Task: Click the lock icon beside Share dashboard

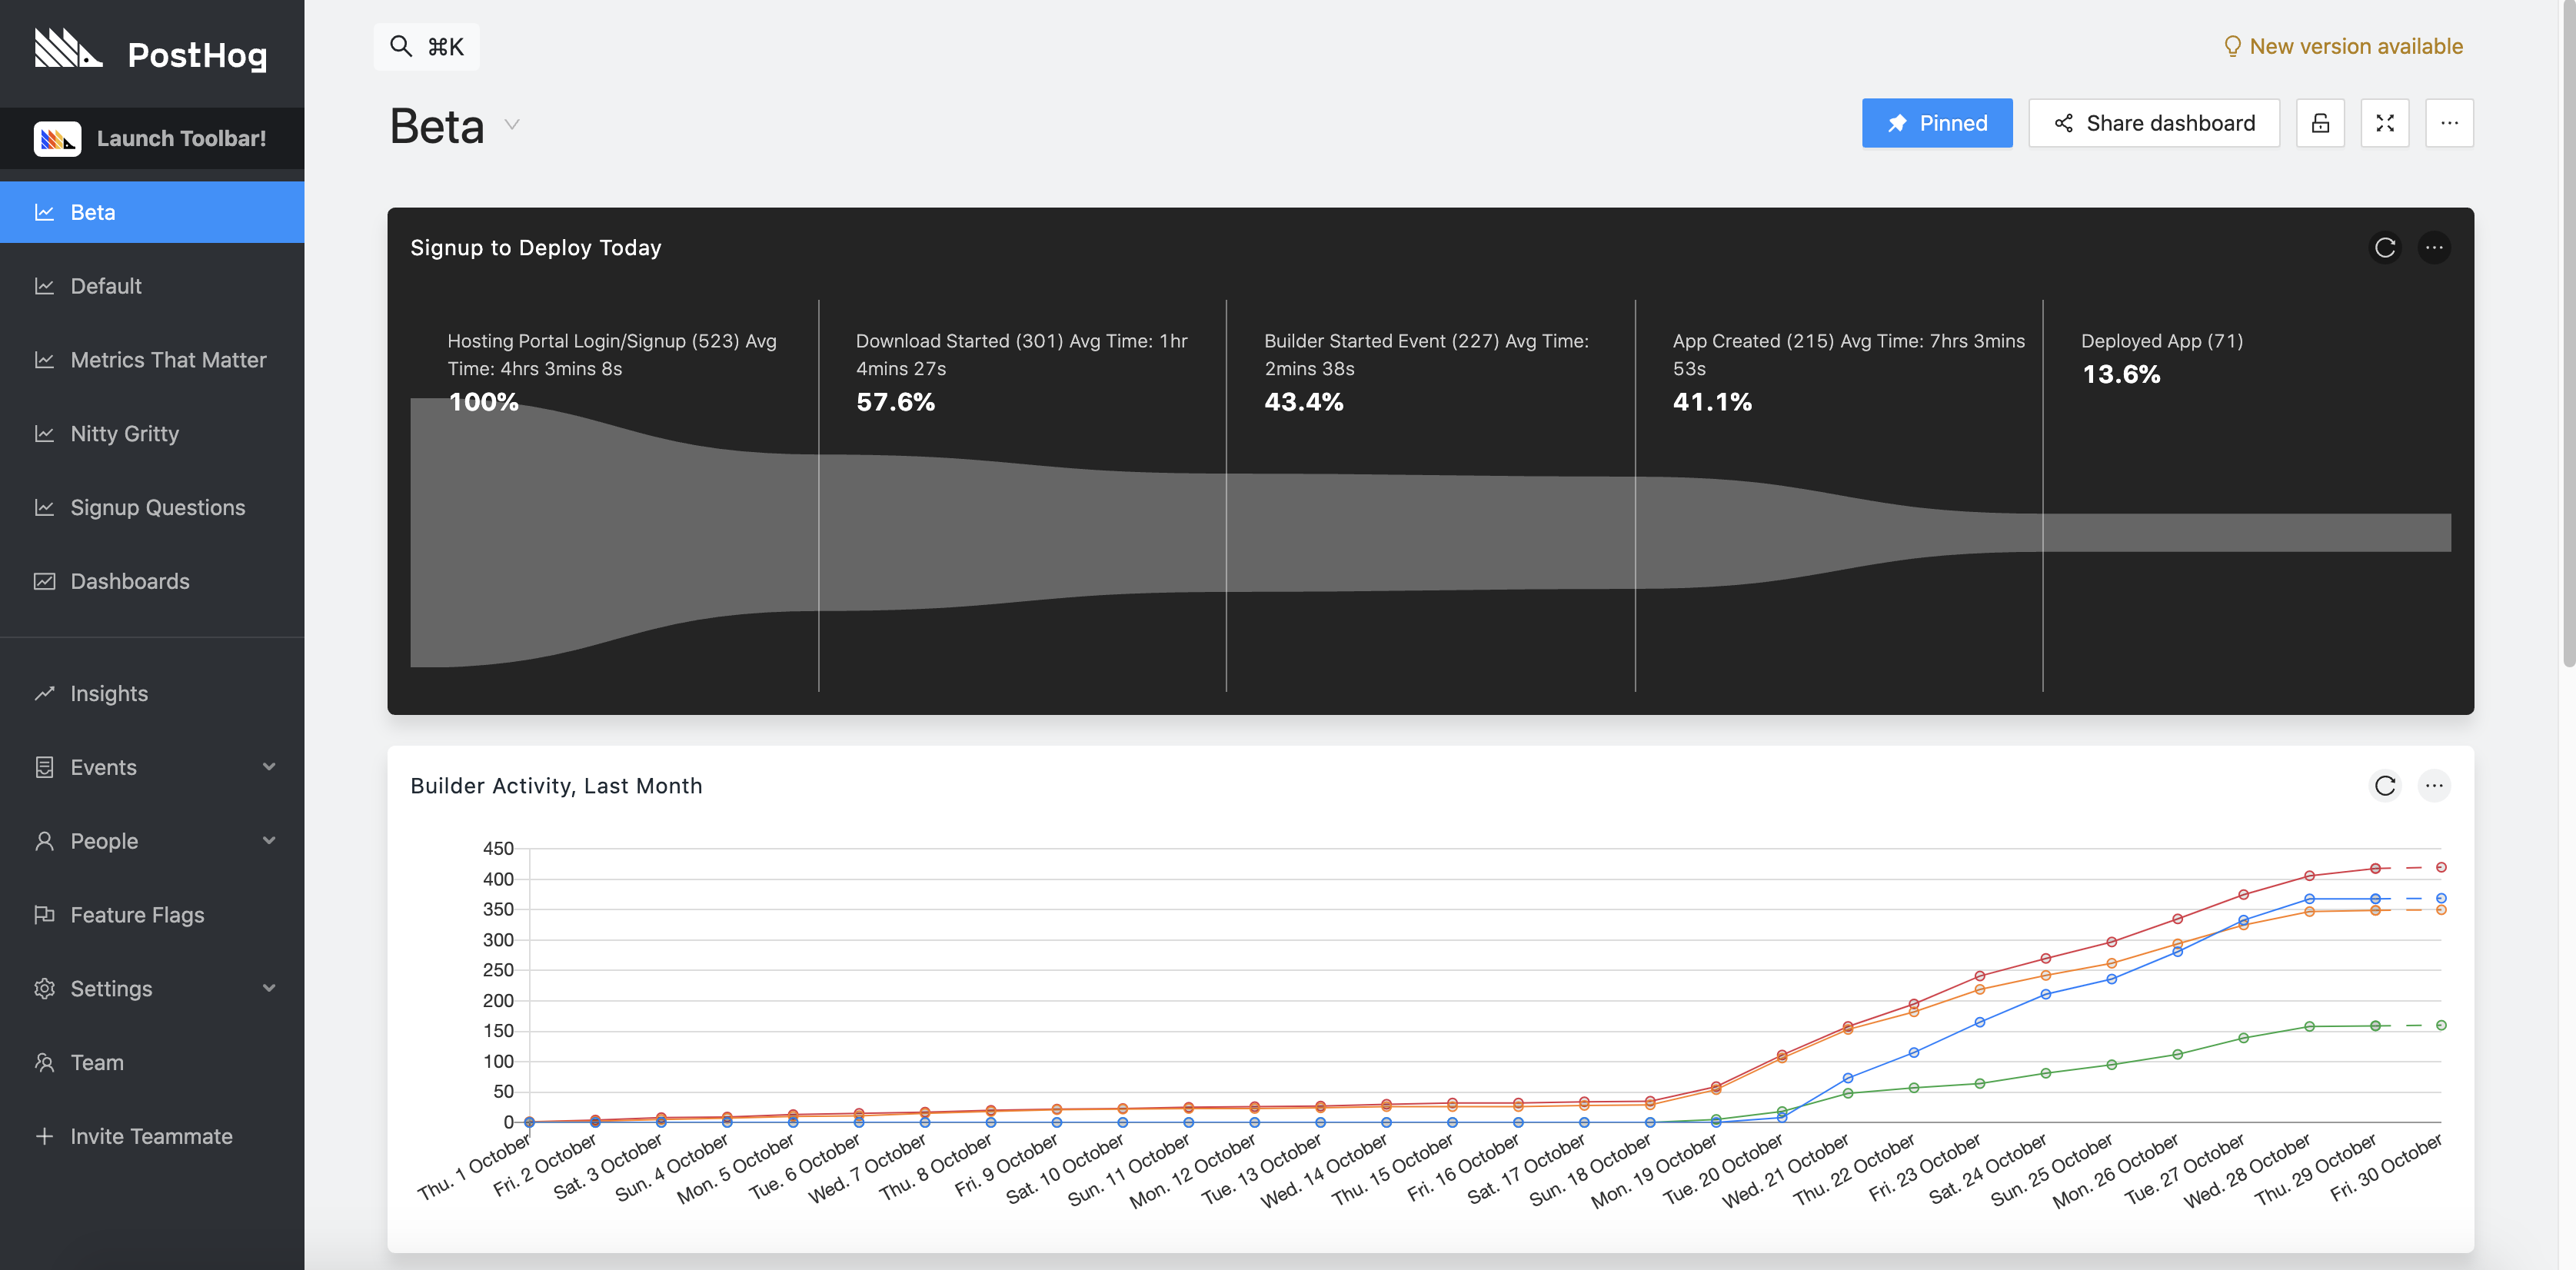Action: [x=2320, y=123]
